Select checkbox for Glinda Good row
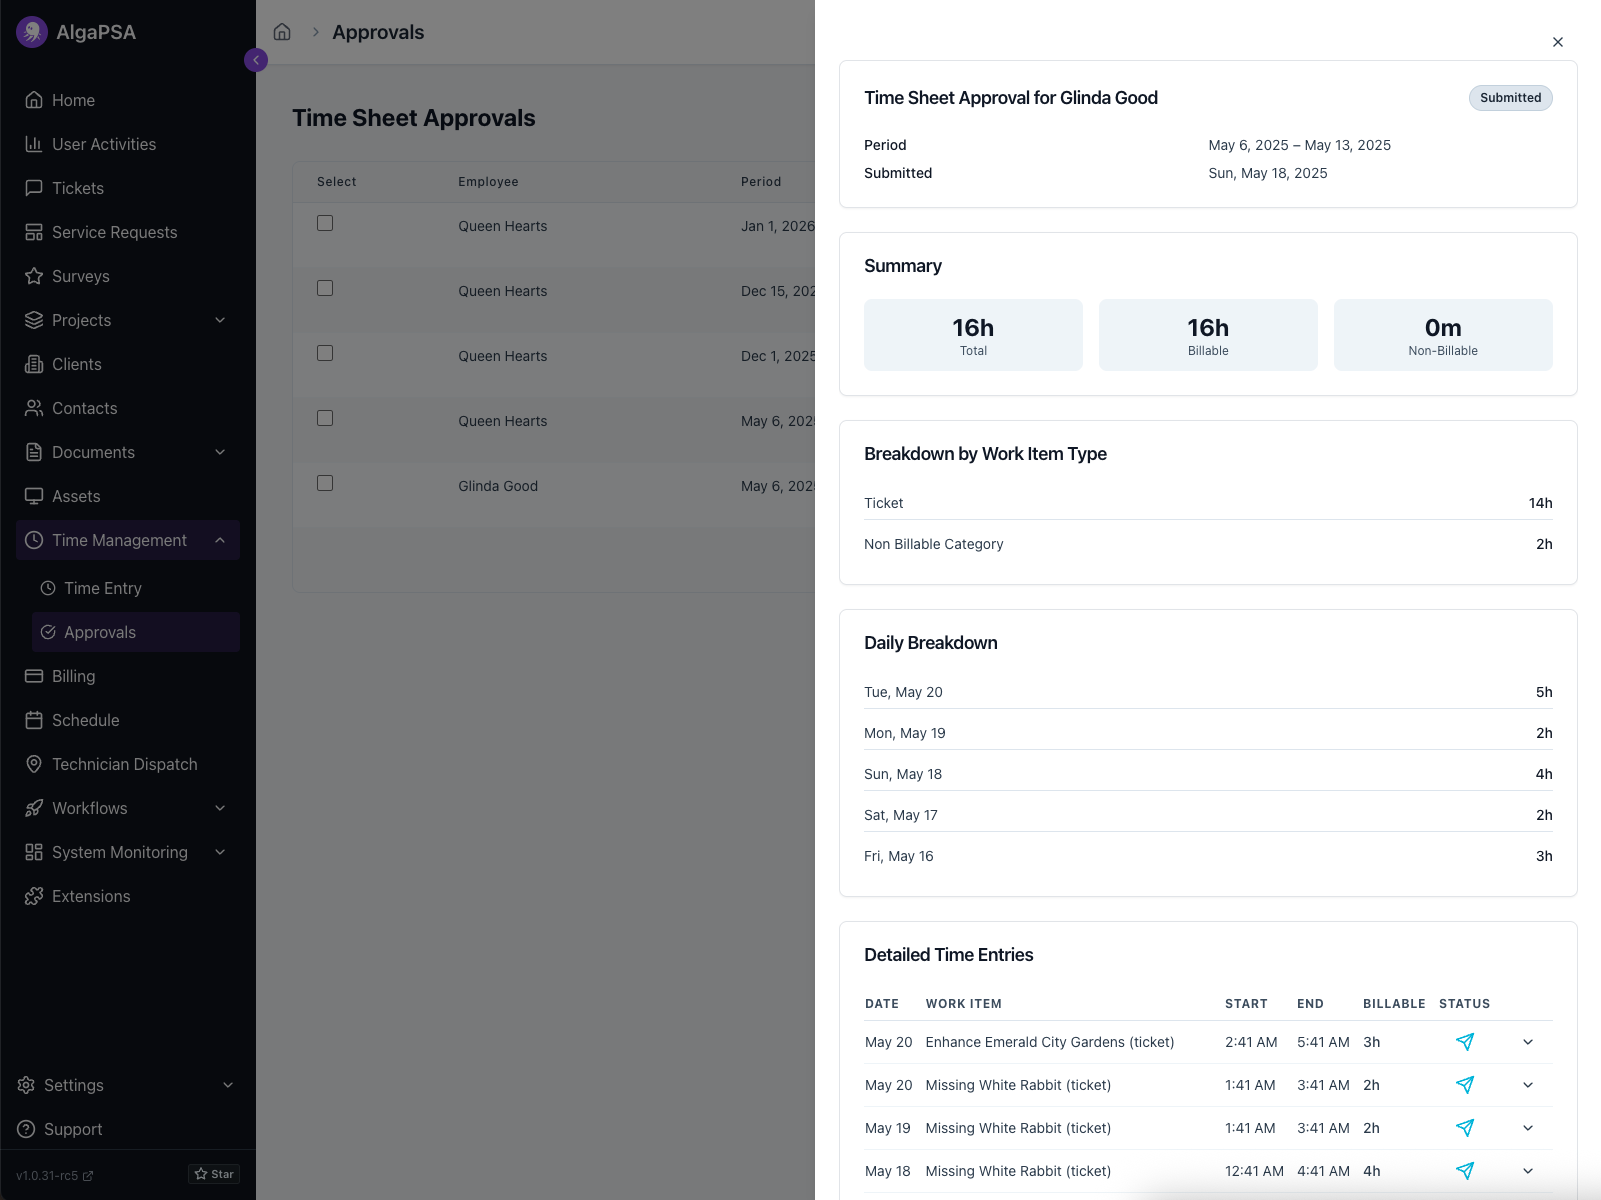Image resolution: width=1601 pixels, height=1200 pixels. pyautogui.click(x=325, y=483)
